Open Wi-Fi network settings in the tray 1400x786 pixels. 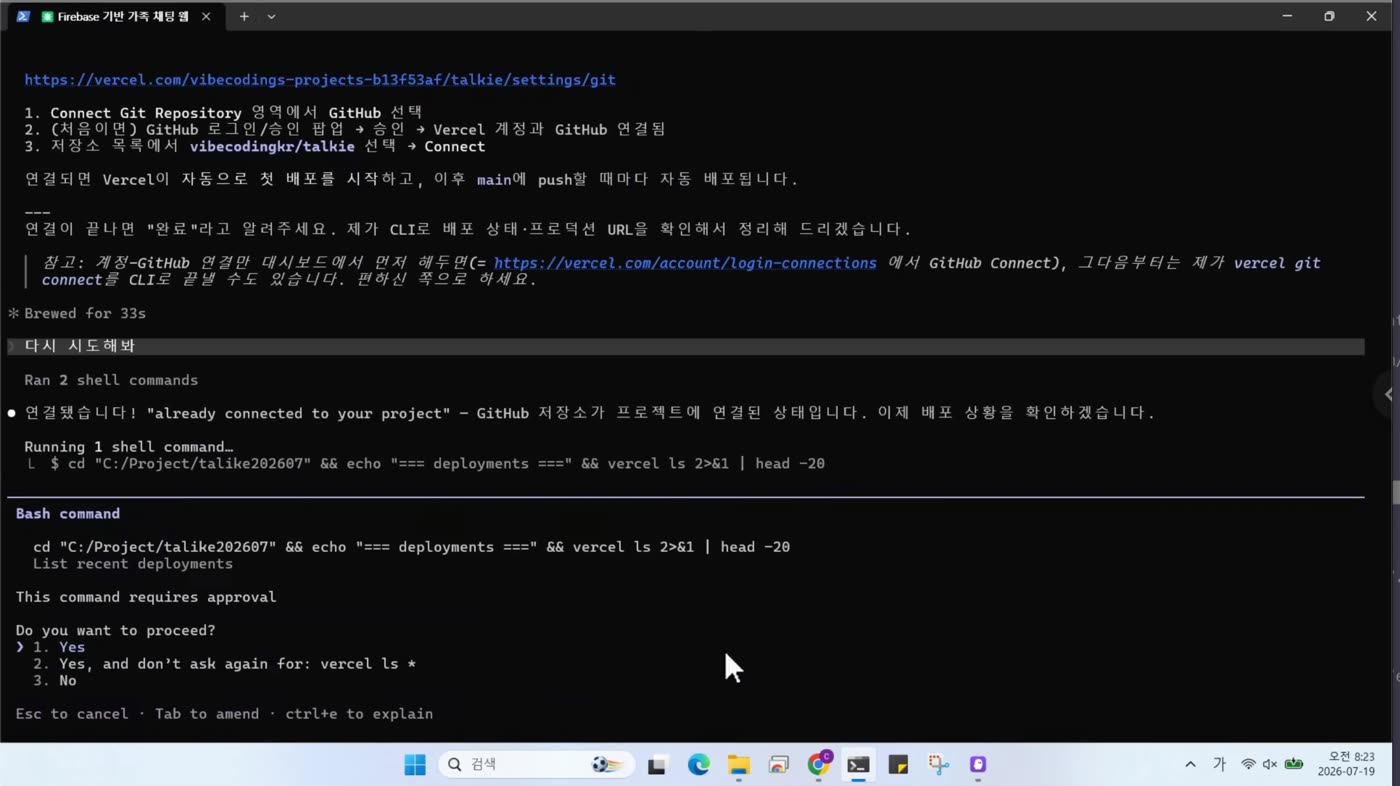tap(1248, 765)
